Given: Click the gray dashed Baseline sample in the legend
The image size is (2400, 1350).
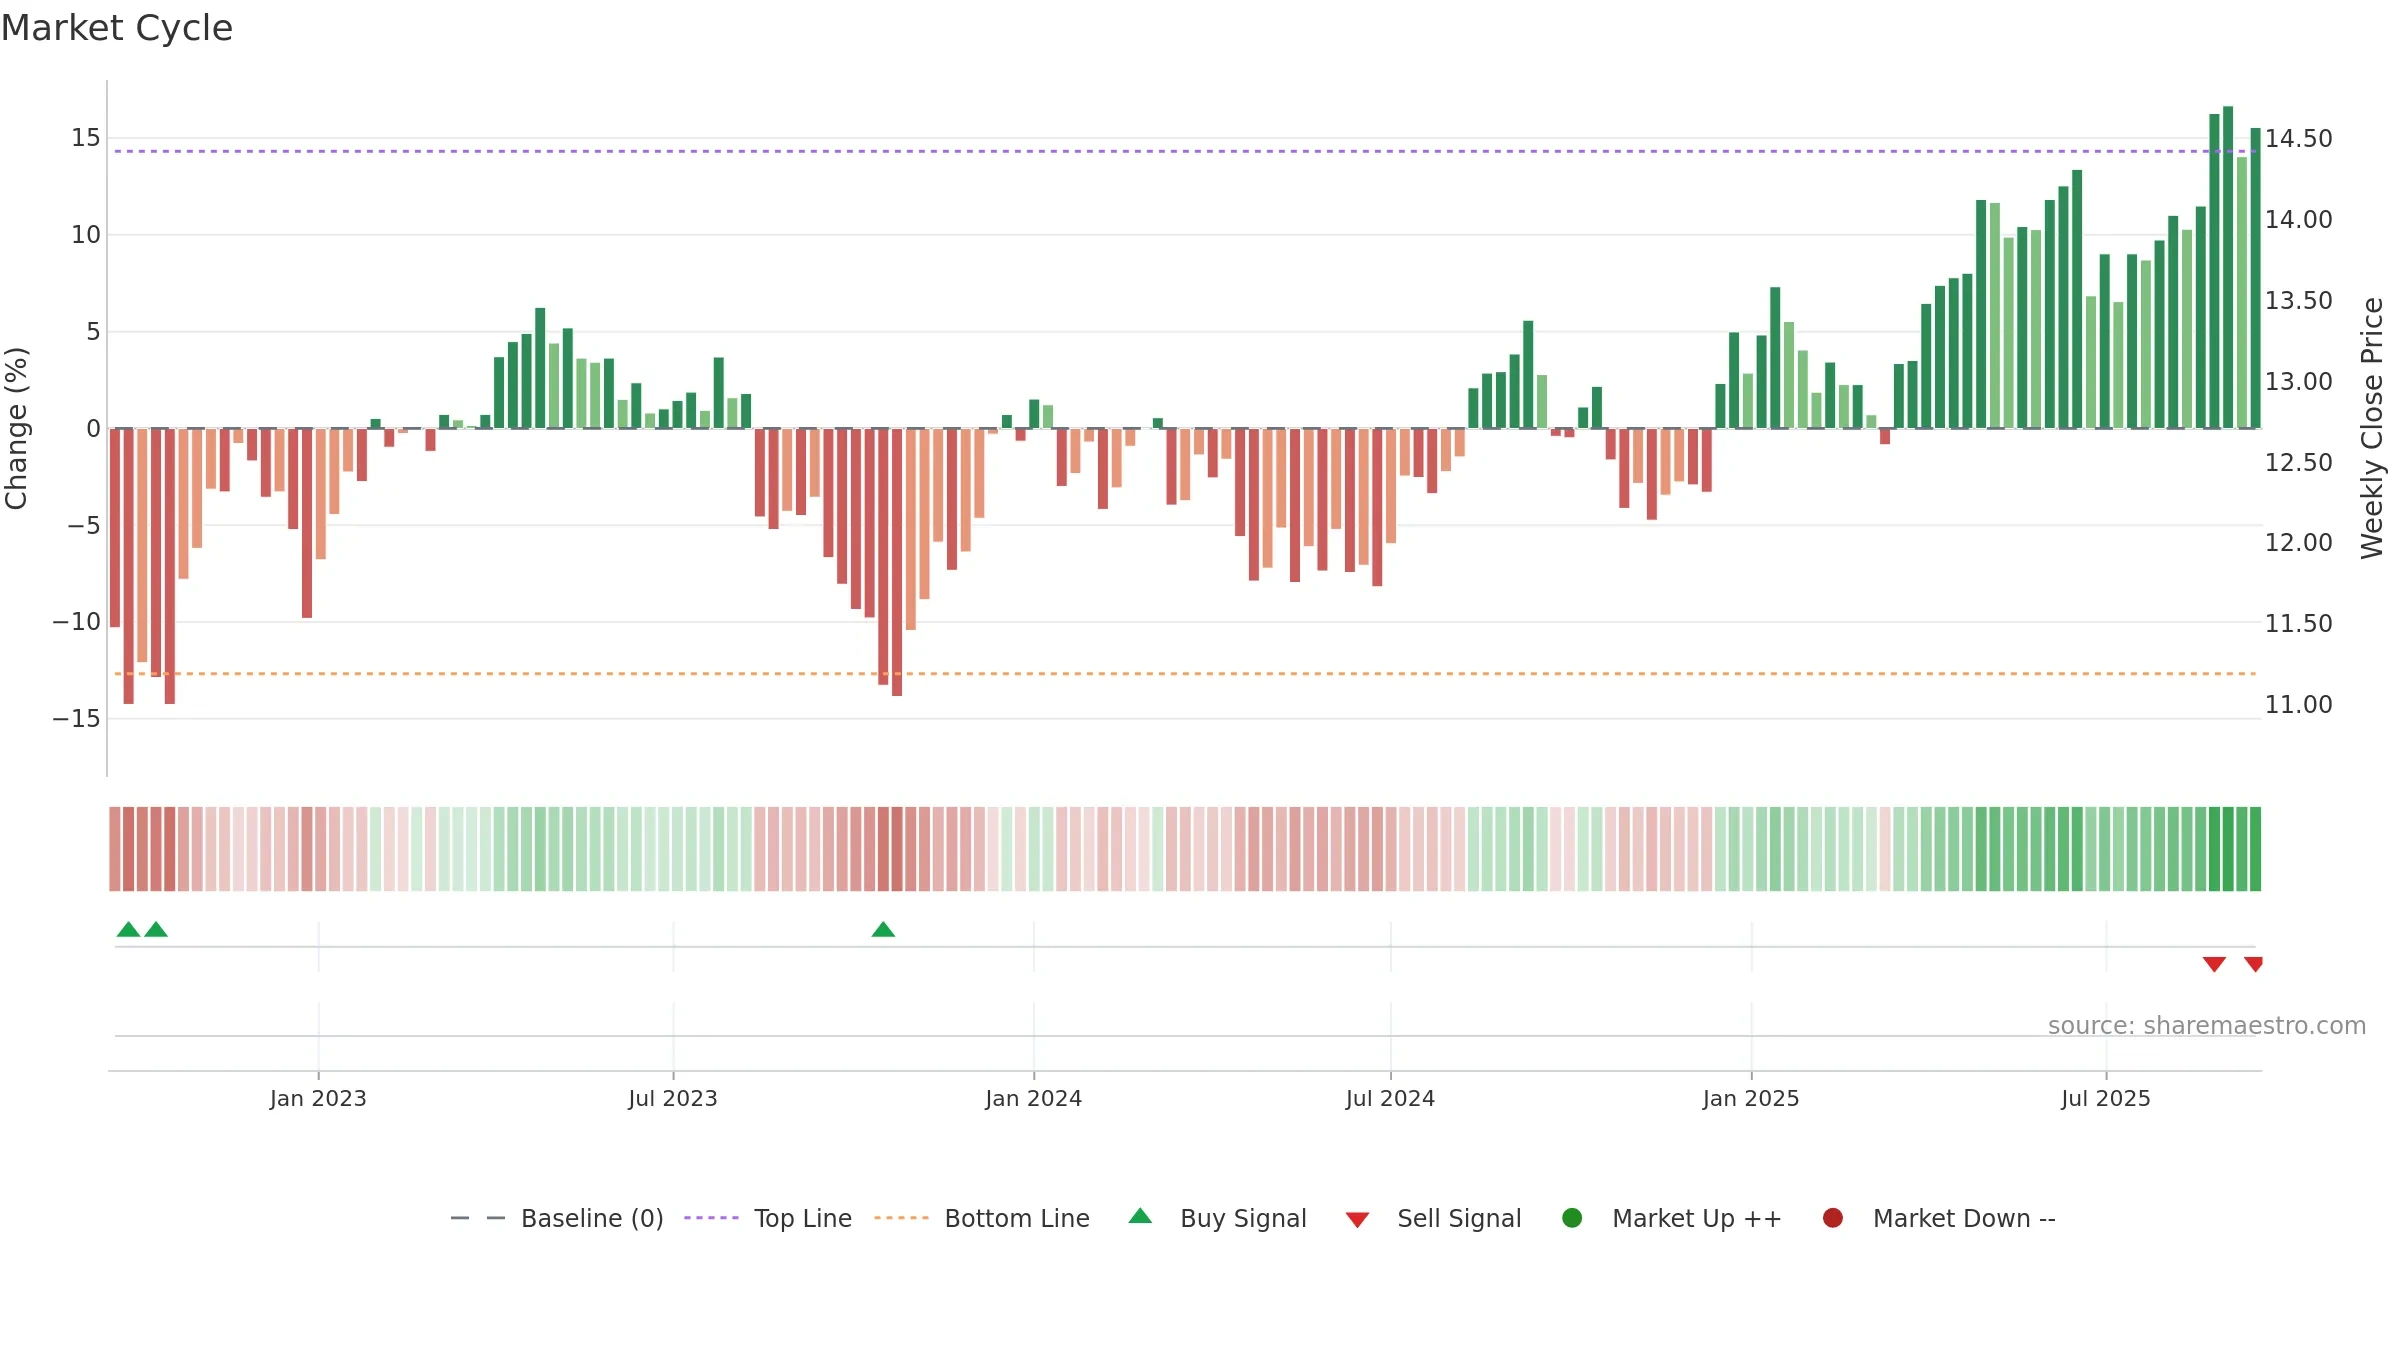Looking at the screenshot, I should (x=477, y=1218).
